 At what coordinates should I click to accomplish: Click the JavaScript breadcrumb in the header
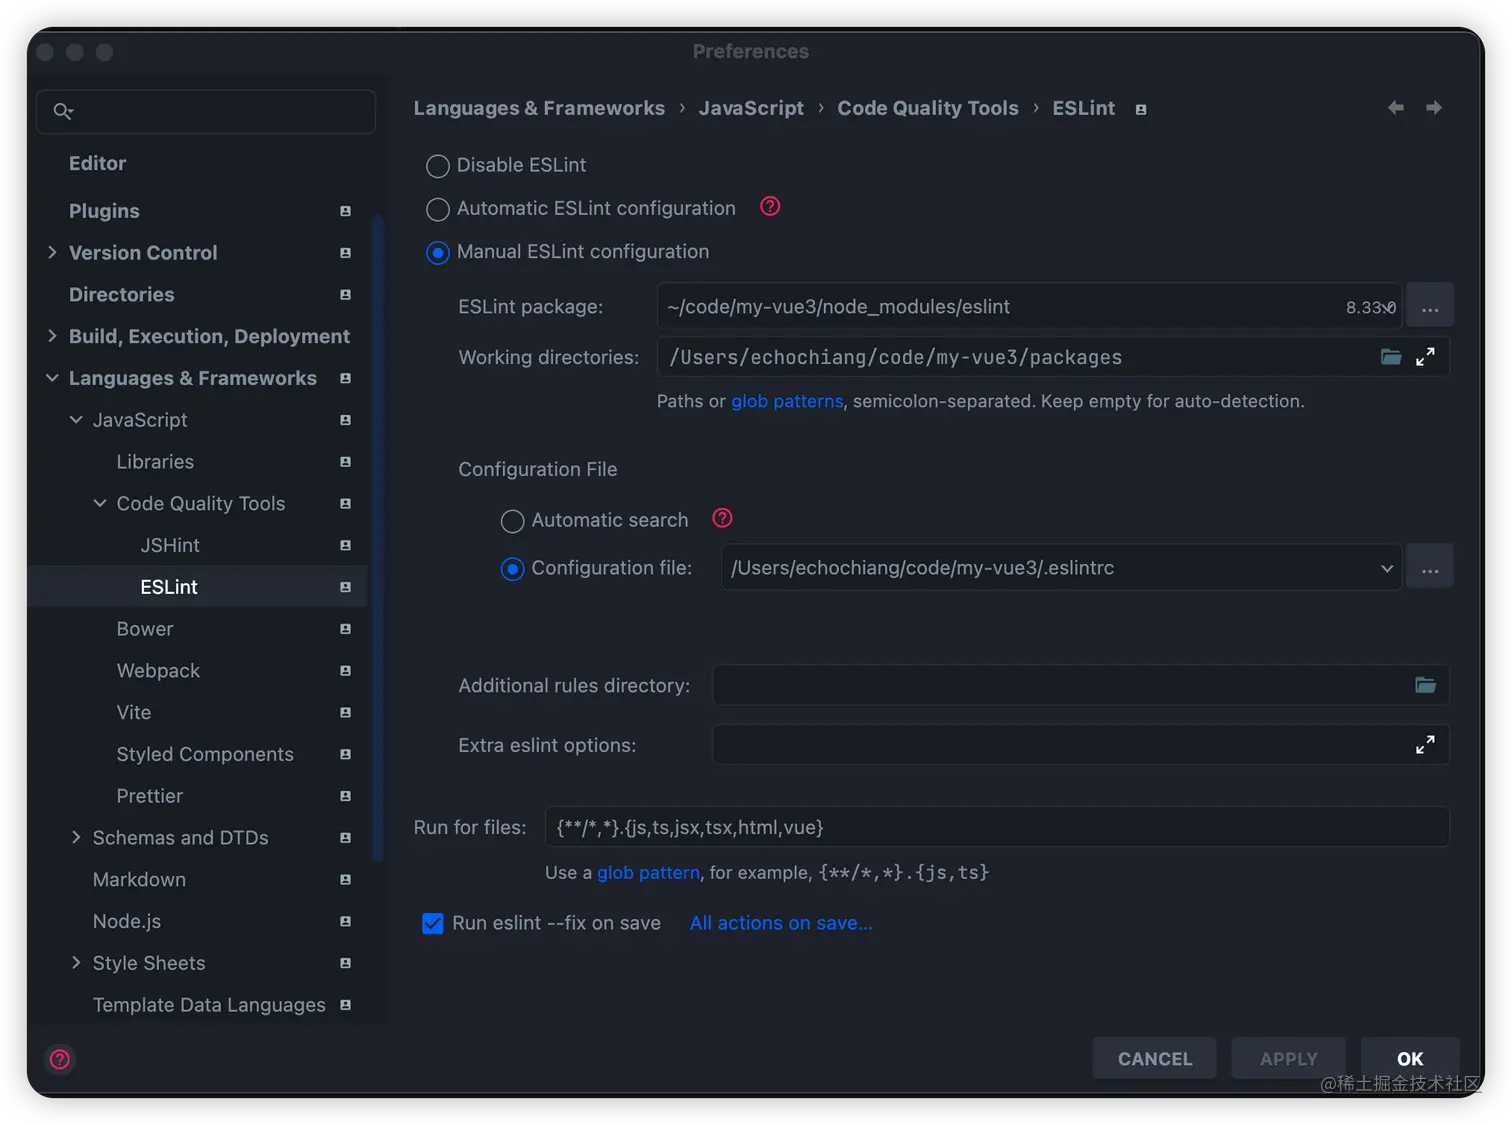pos(751,108)
